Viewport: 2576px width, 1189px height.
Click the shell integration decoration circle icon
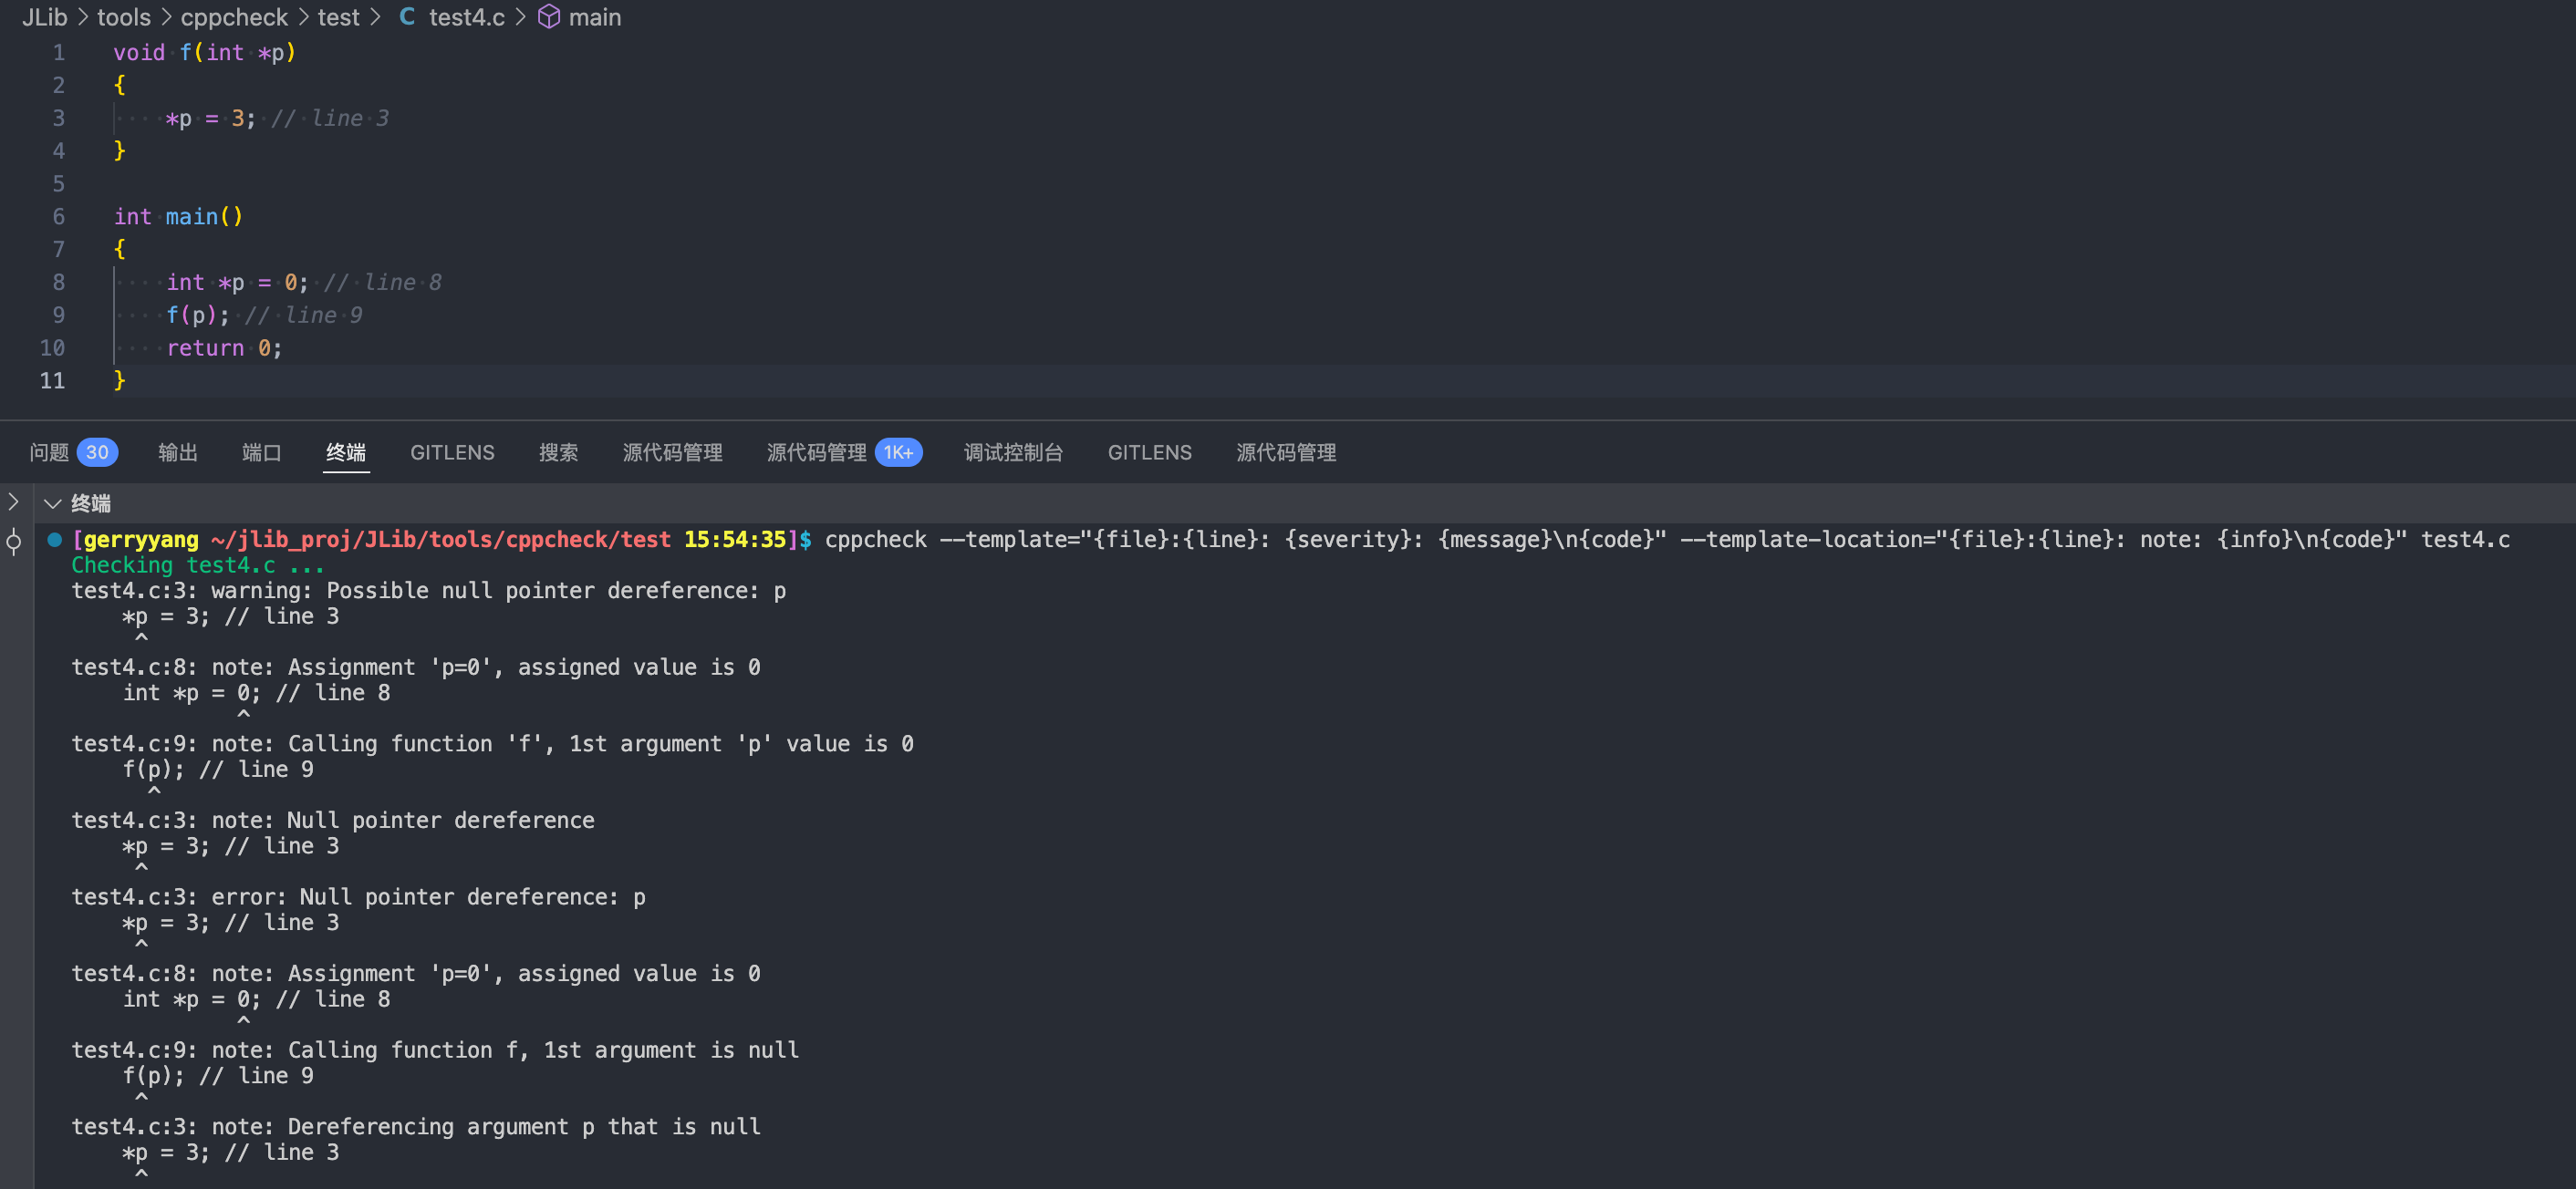(14, 542)
